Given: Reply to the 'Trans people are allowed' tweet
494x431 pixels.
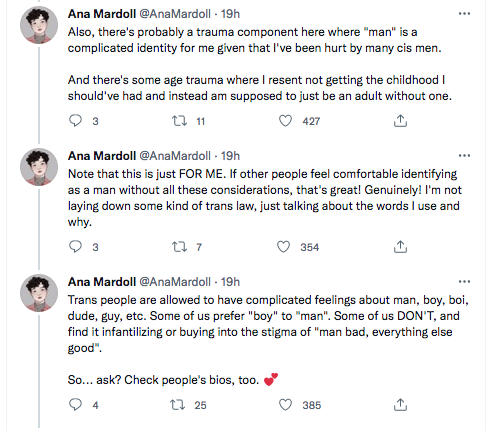Looking at the screenshot, I should click(x=75, y=405).
